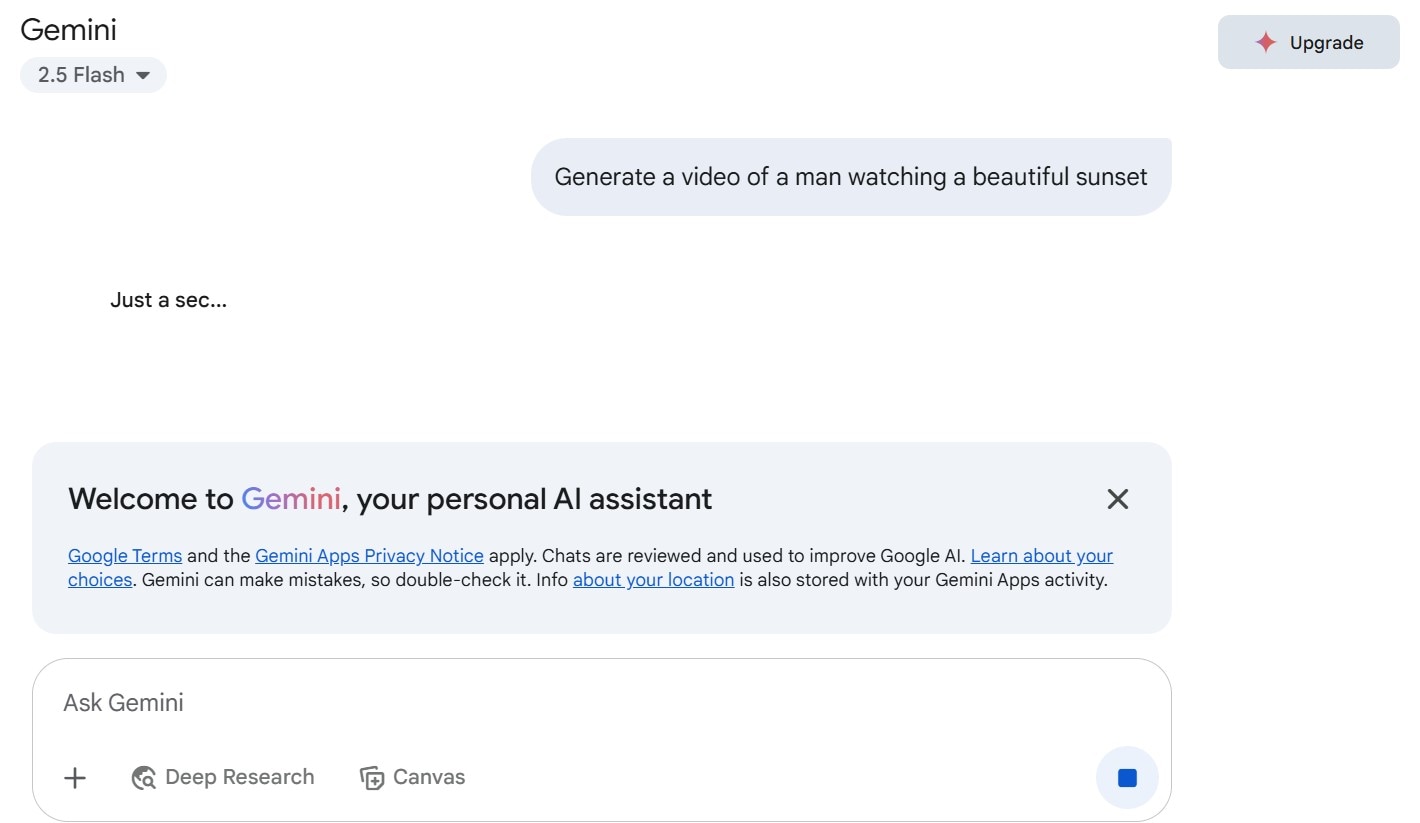The height and width of the screenshot is (823, 1420).
Task: Click the "about your location" link
Action: coord(653,580)
